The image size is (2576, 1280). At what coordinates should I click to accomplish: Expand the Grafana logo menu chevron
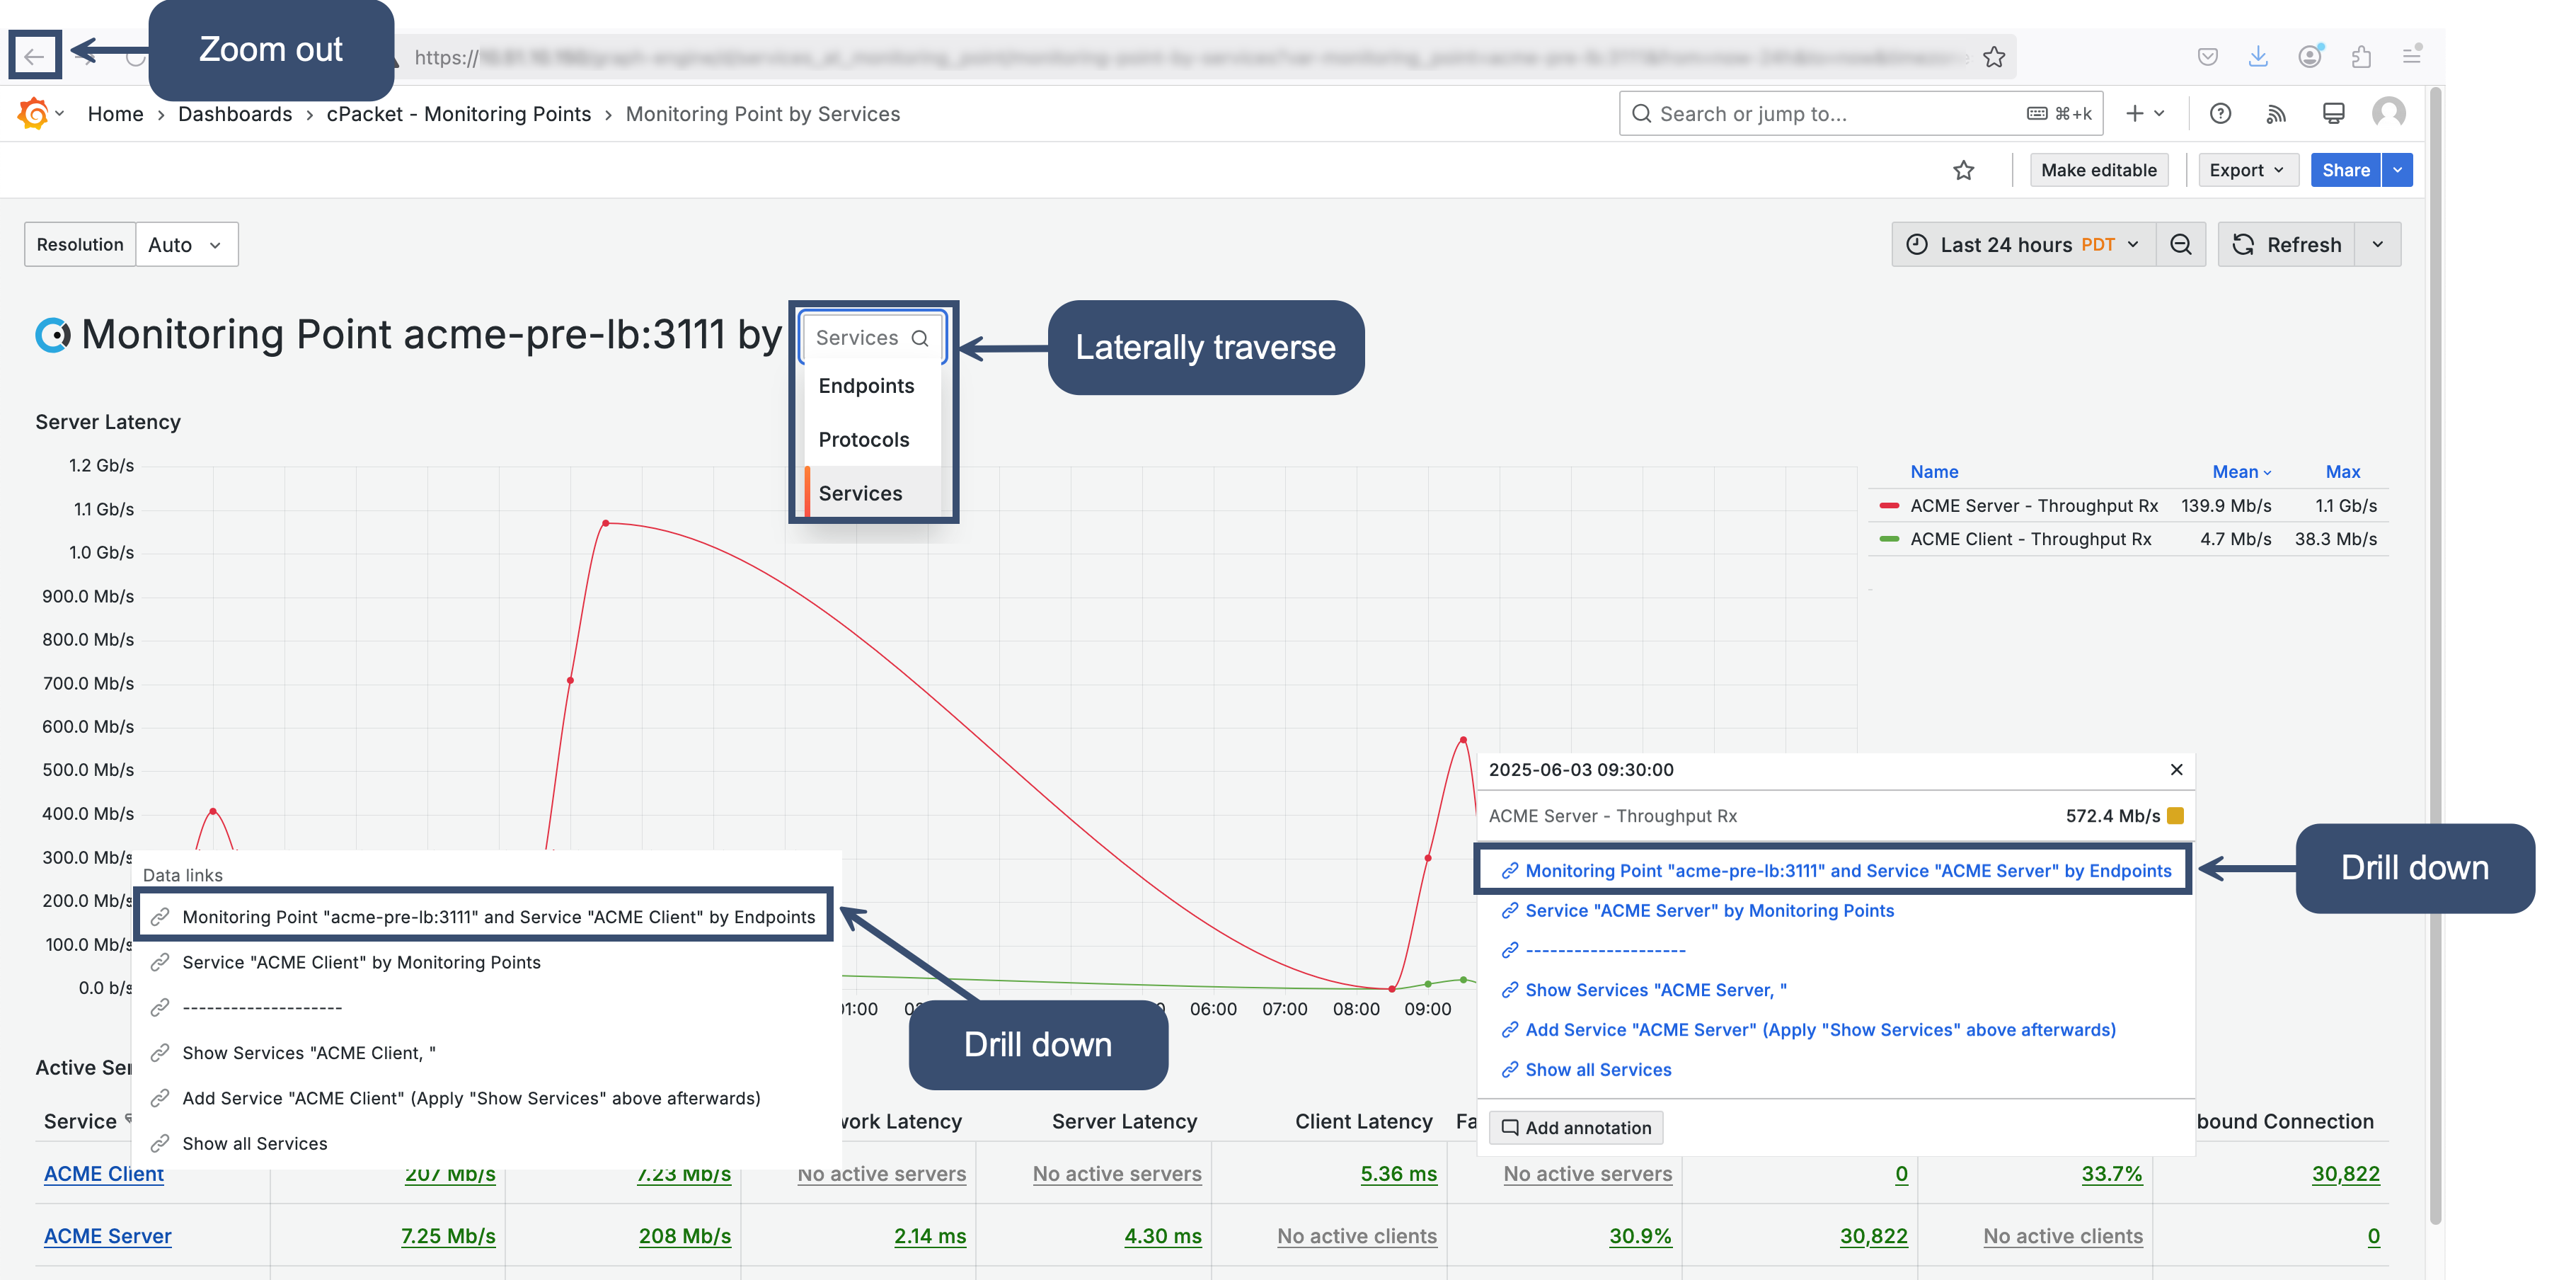[60, 114]
